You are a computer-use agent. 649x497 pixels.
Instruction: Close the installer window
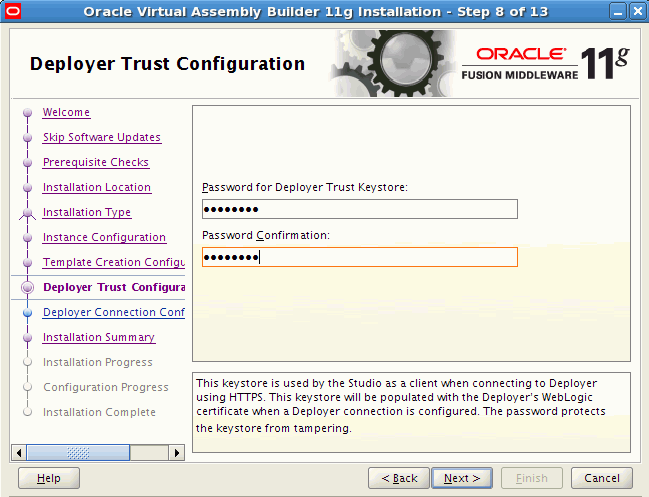pos(638,11)
